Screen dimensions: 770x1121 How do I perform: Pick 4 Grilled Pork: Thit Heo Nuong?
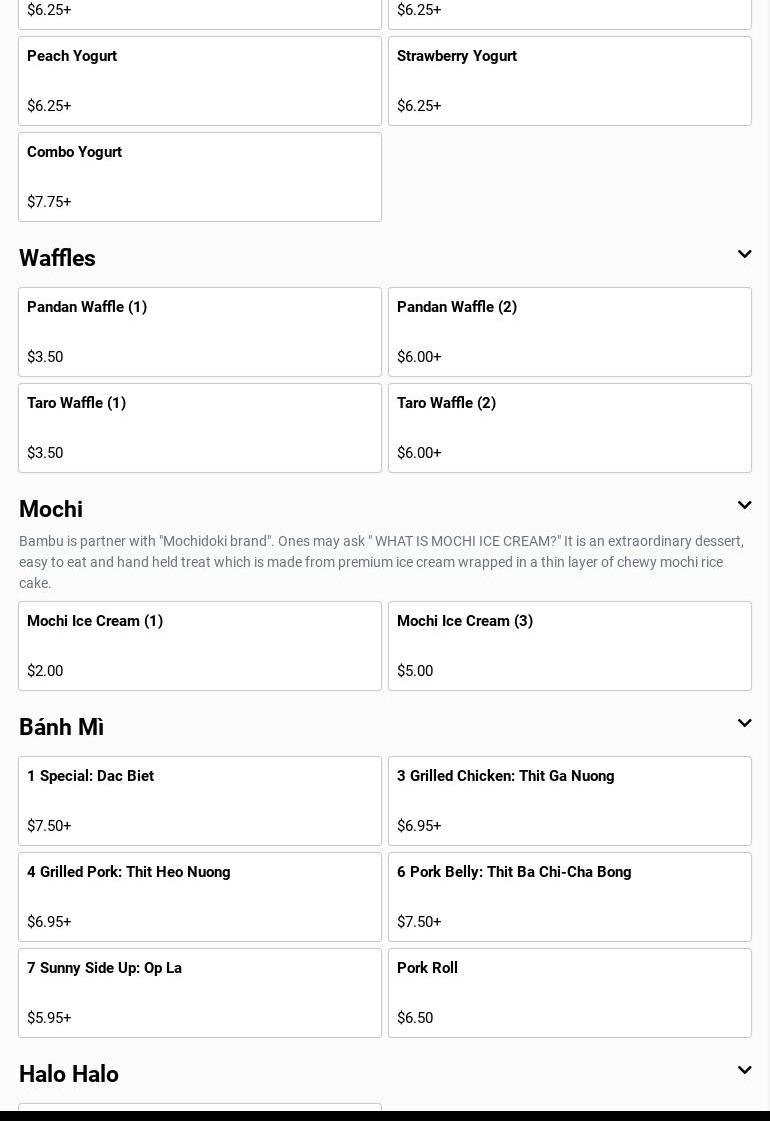click(x=200, y=897)
